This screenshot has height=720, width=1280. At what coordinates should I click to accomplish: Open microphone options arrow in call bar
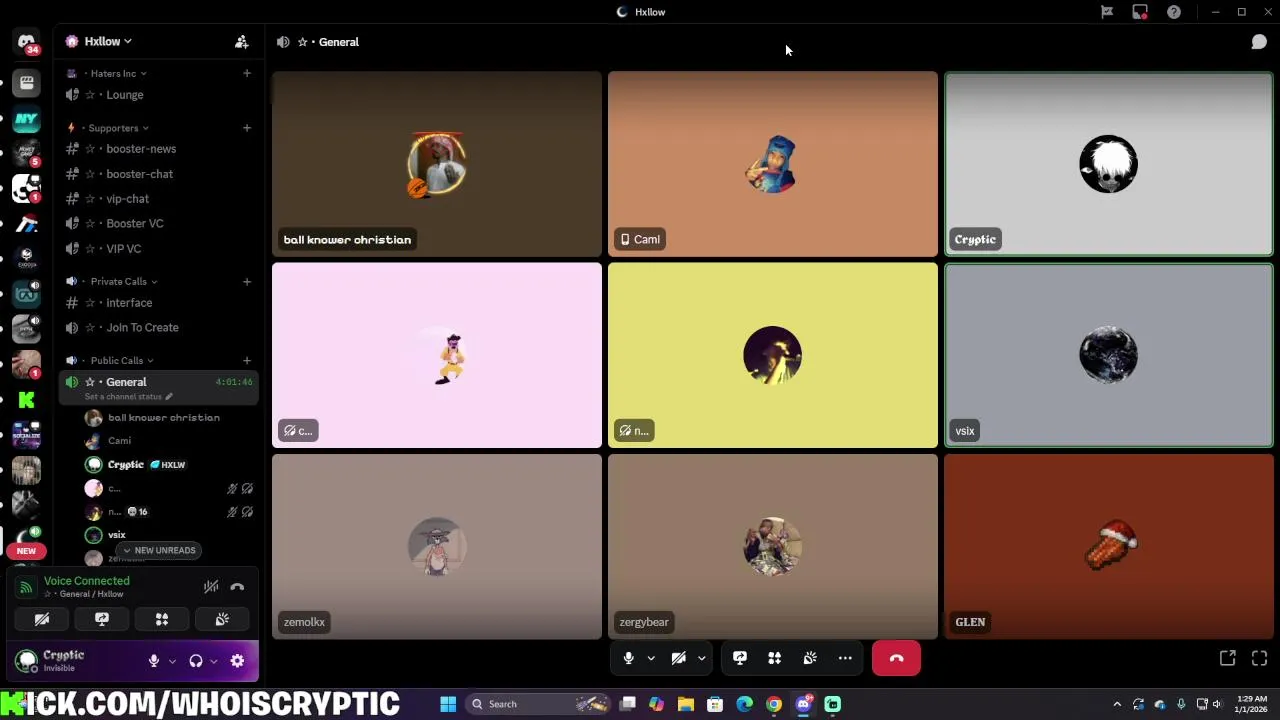pos(651,658)
